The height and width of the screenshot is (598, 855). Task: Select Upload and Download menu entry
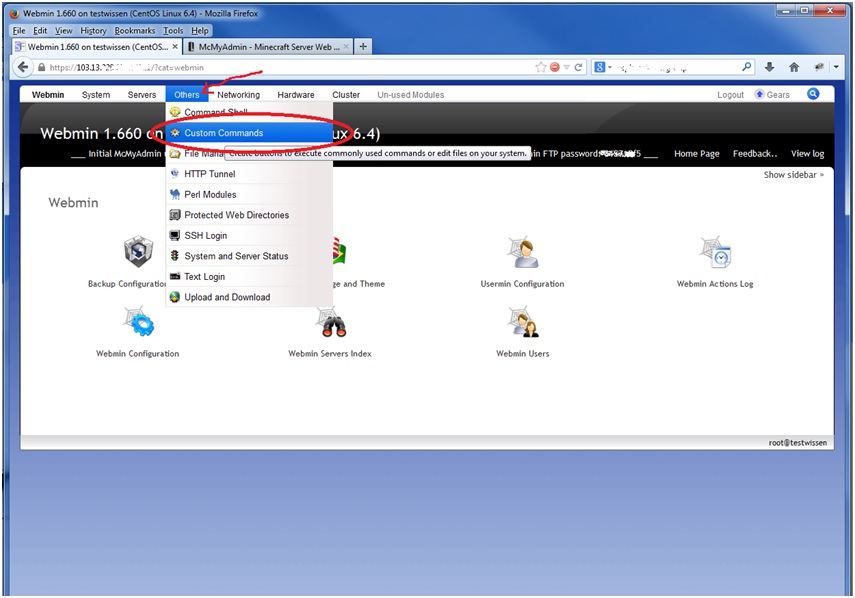pyautogui.click(x=249, y=297)
